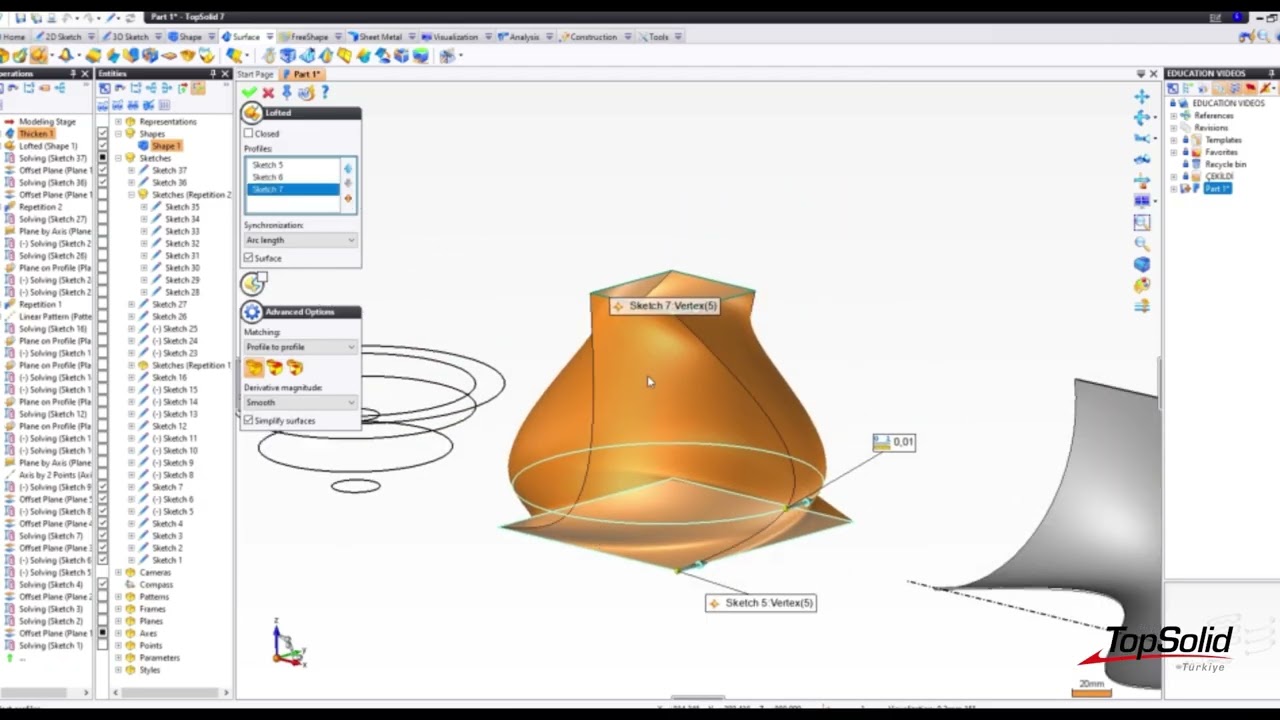
Task: Click the round icon below Surface checkbox
Action: (252, 284)
